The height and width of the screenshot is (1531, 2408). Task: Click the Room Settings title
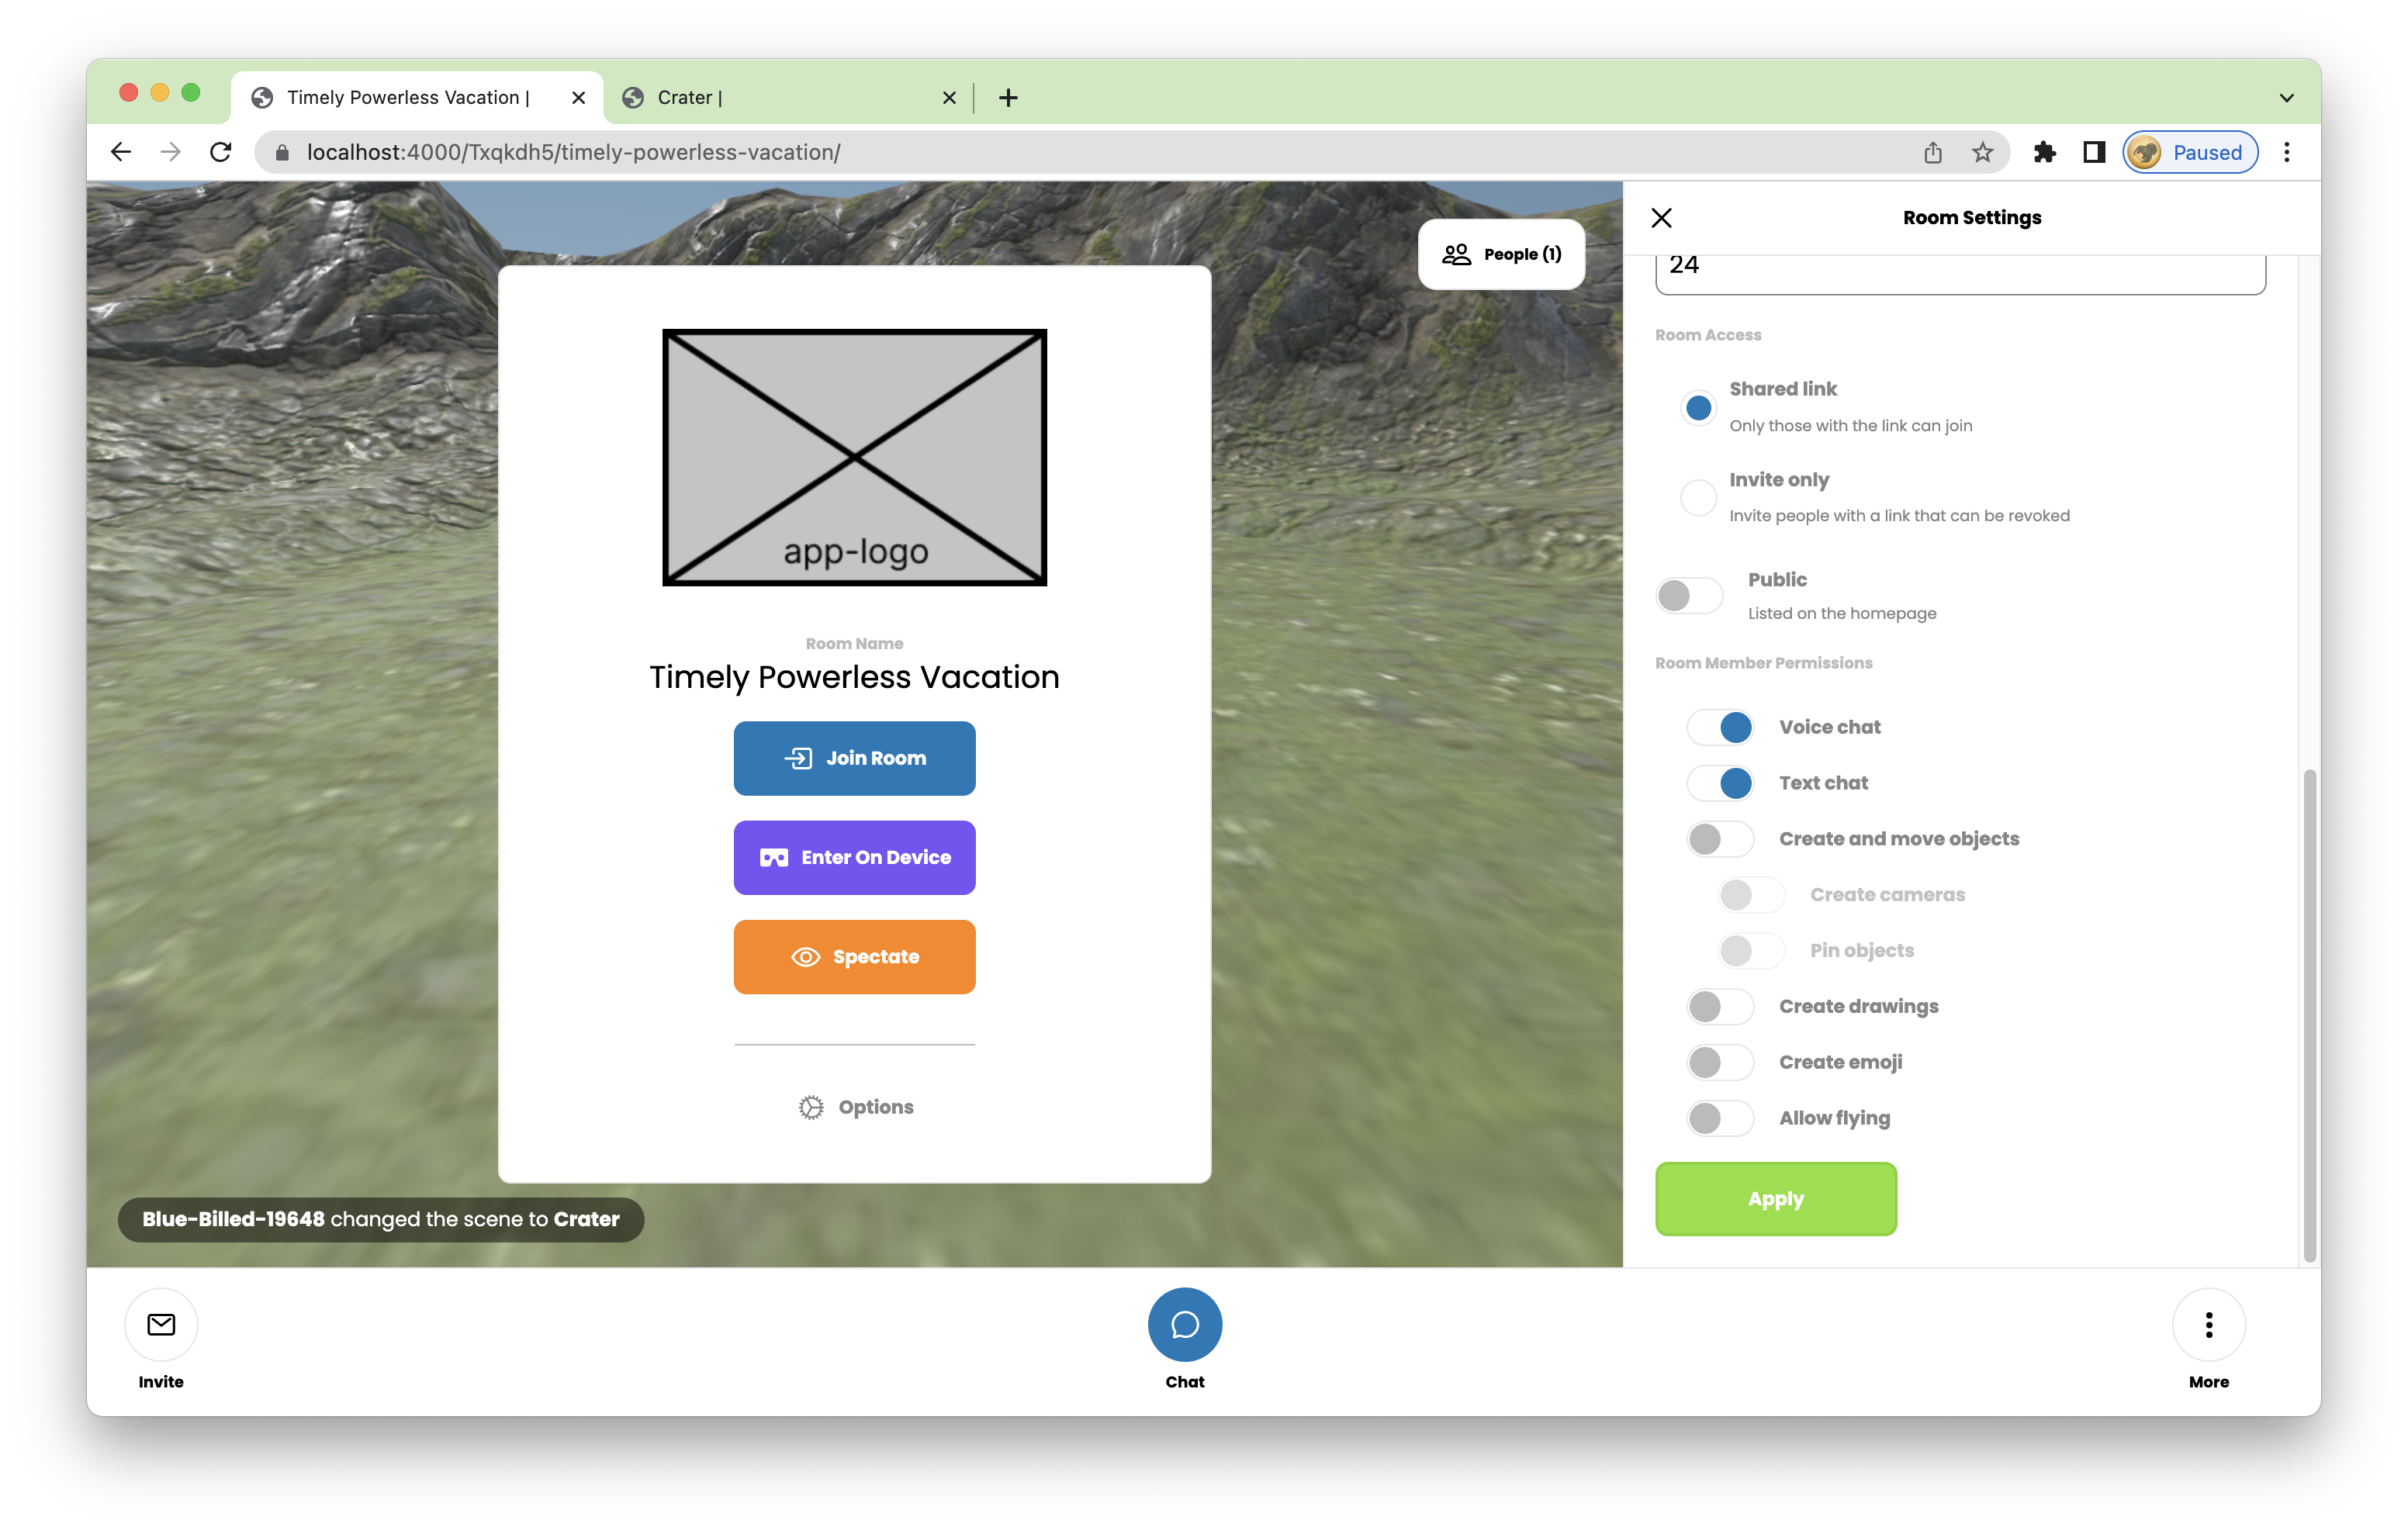pyautogui.click(x=1972, y=218)
